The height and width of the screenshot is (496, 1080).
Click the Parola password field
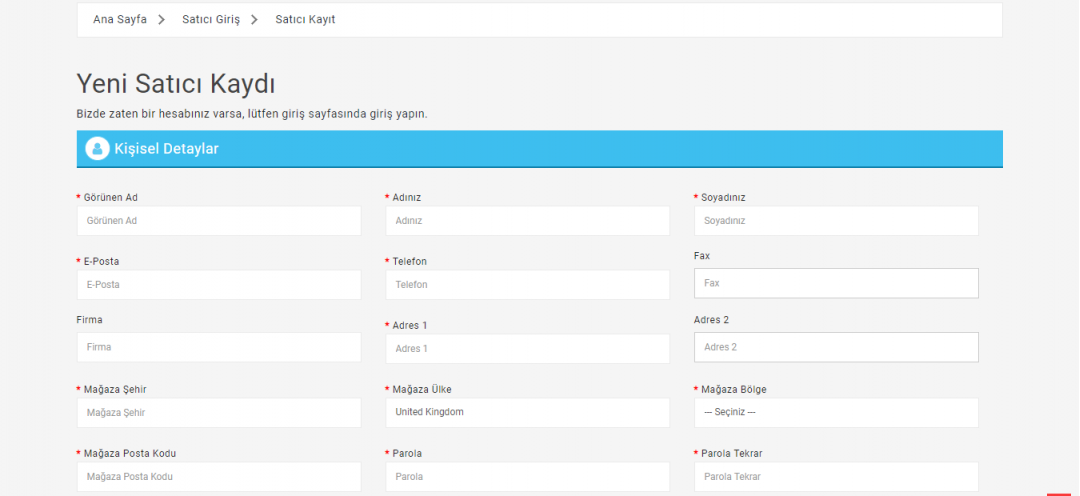tap(527, 477)
